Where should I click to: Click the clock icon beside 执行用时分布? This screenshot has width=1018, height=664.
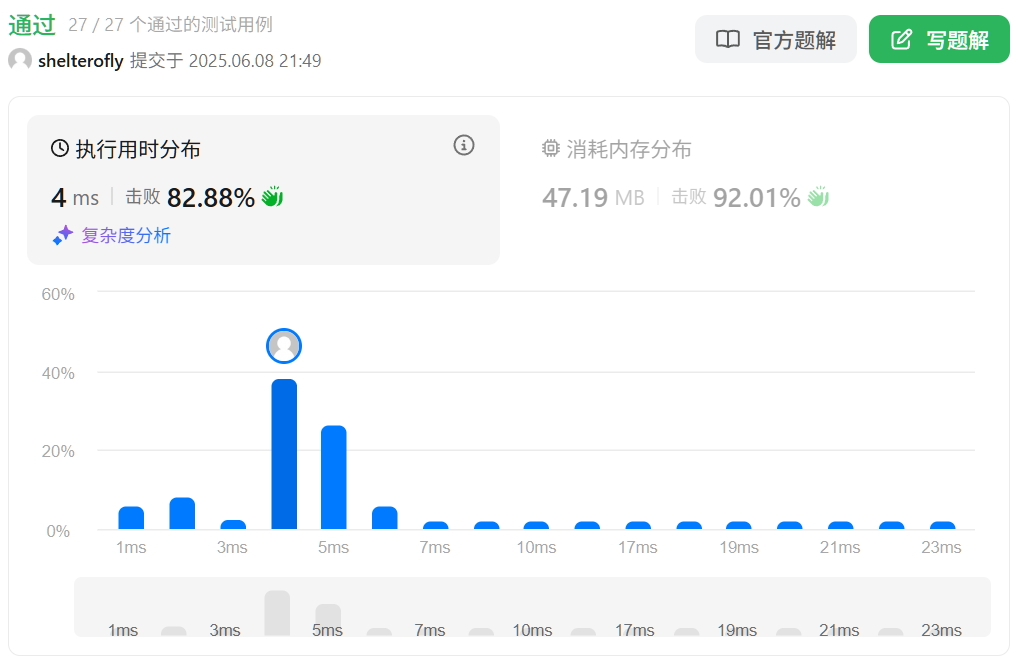tap(60, 149)
